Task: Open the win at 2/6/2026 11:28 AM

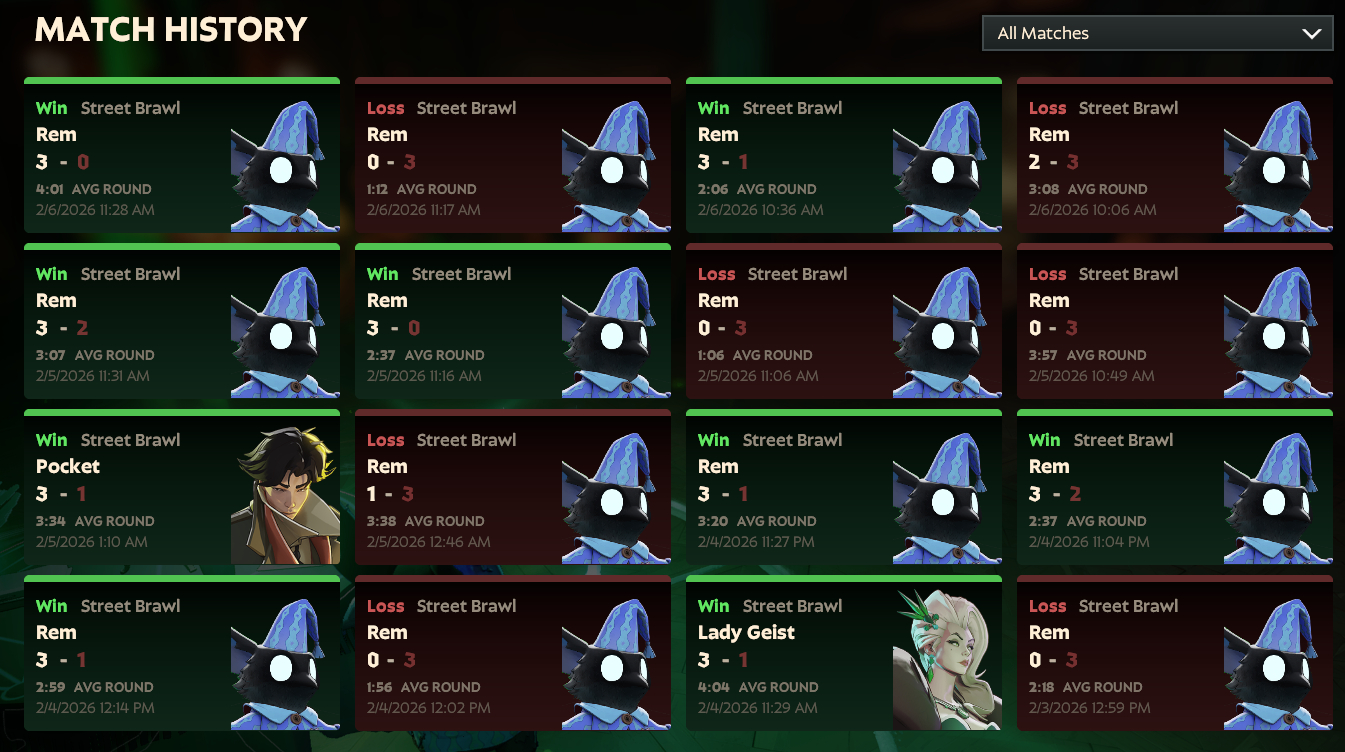Action: pos(182,155)
